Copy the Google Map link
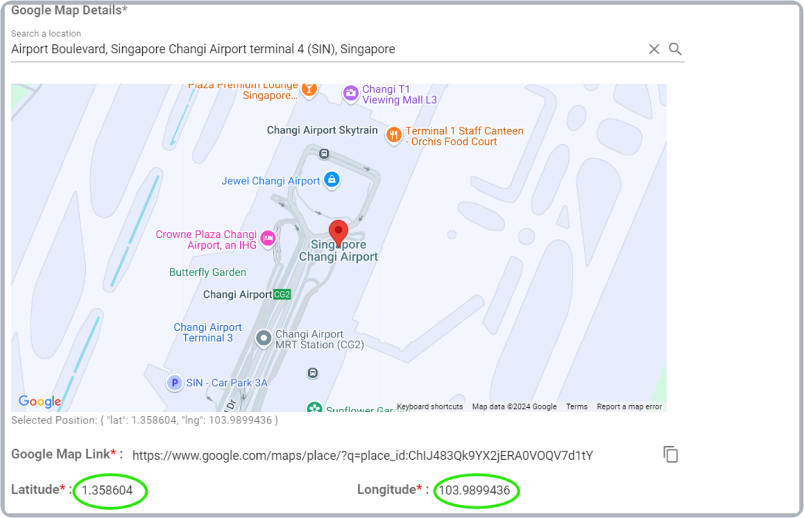This screenshot has height=518, width=804. coord(671,454)
